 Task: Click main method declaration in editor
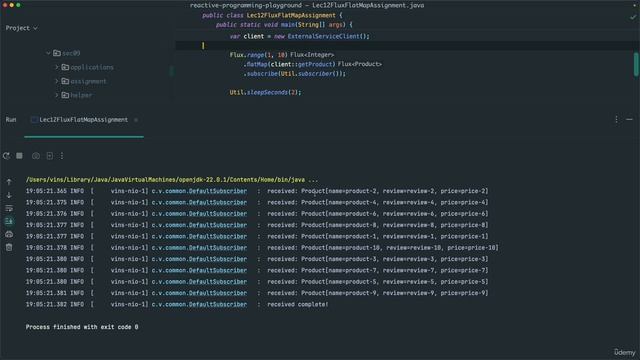pyautogui.click(x=284, y=25)
